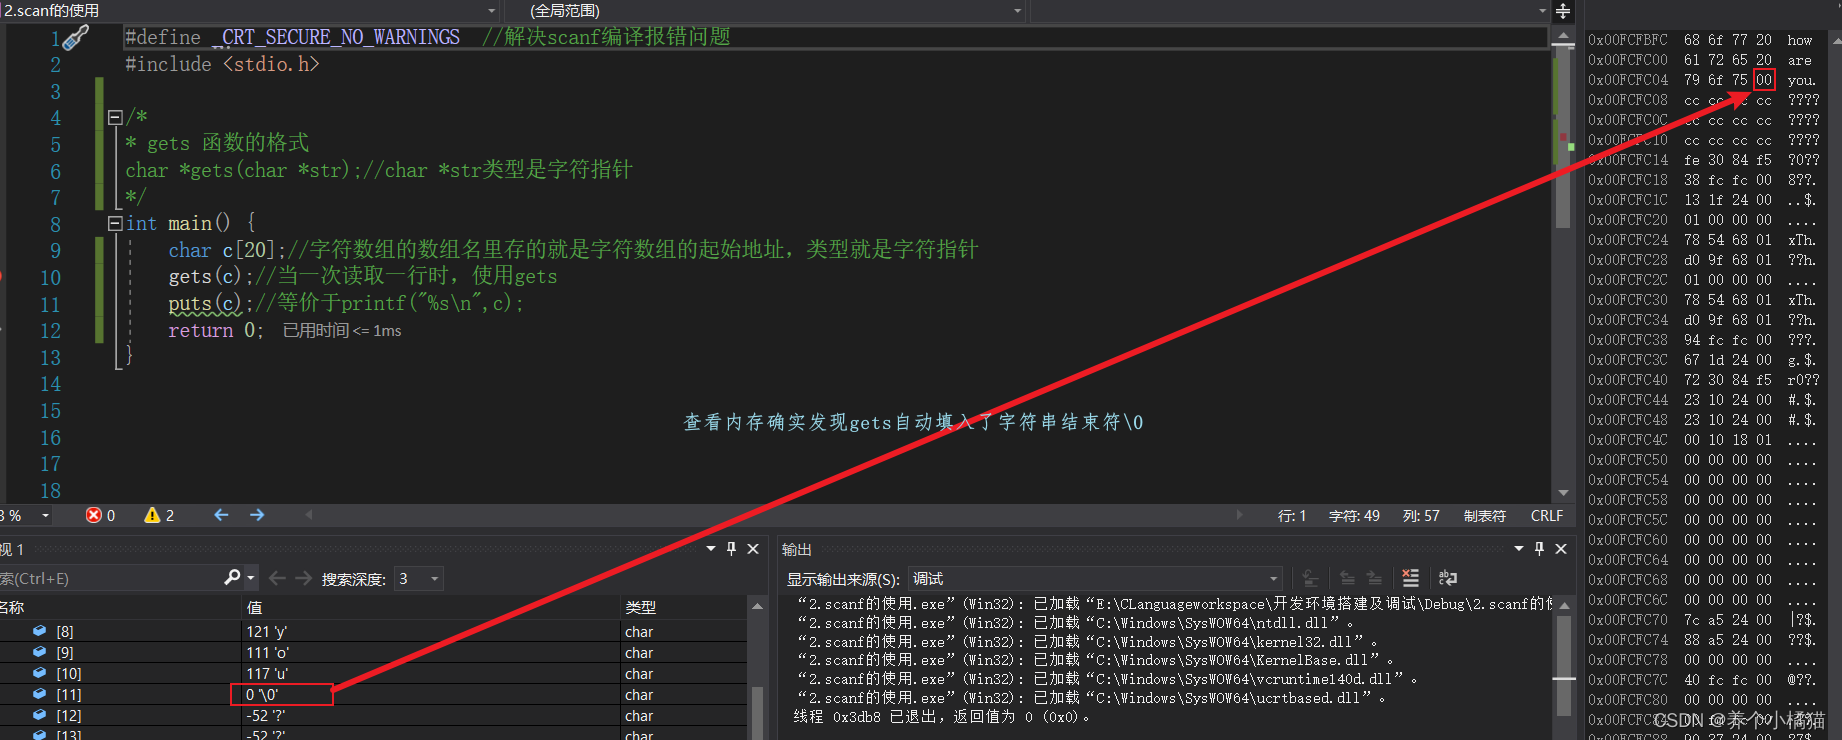
Task: Click previous search result arrow in watch
Action: point(277,578)
